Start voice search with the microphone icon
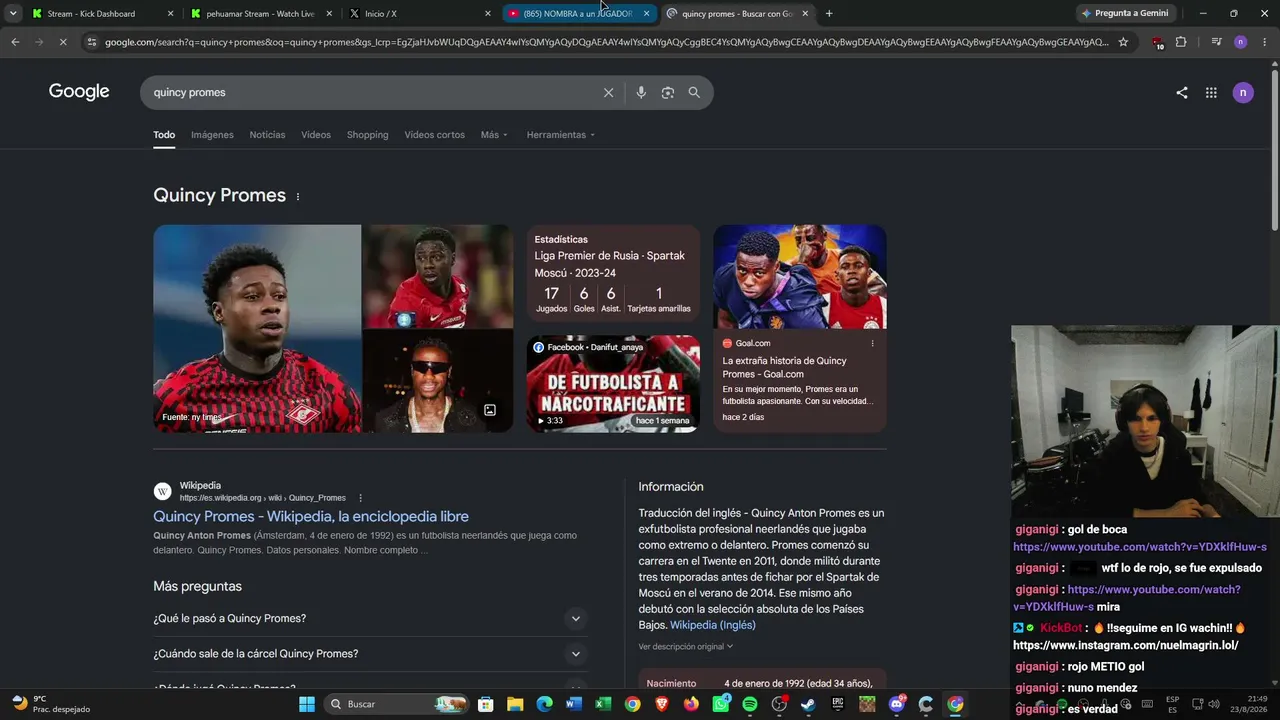Image resolution: width=1280 pixels, height=720 pixels. (x=641, y=92)
